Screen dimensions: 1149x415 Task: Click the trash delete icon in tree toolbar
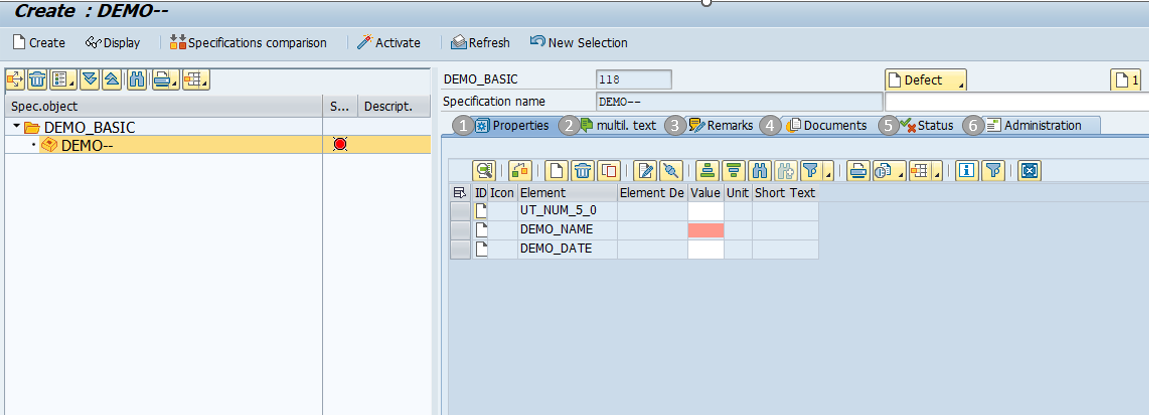click(37, 80)
